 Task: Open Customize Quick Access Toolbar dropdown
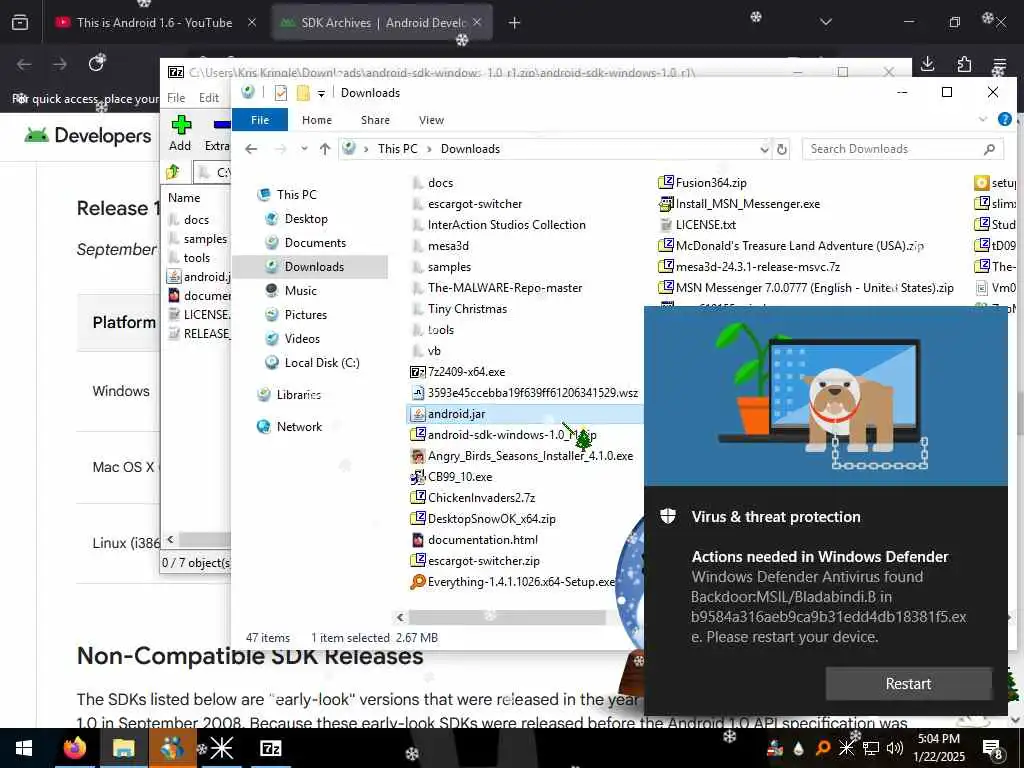pos(321,93)
